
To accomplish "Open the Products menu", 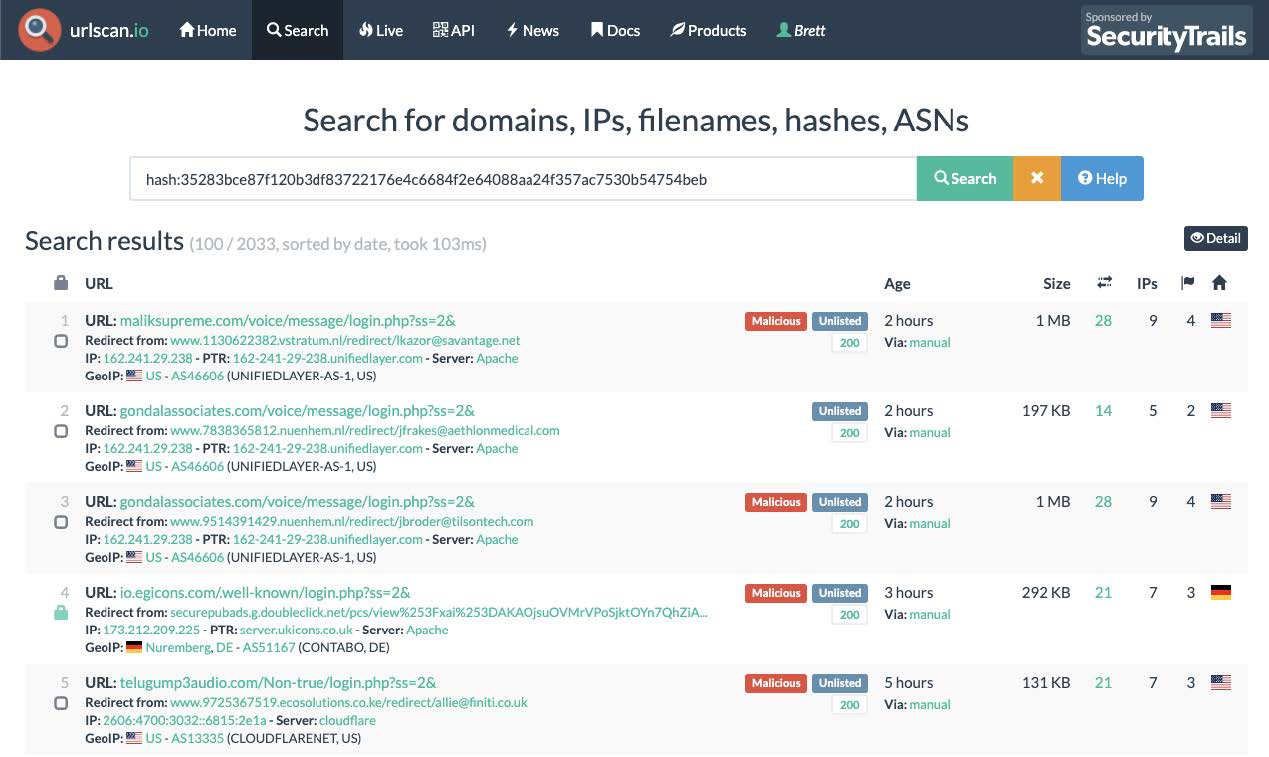I will [x=708, y=30].
